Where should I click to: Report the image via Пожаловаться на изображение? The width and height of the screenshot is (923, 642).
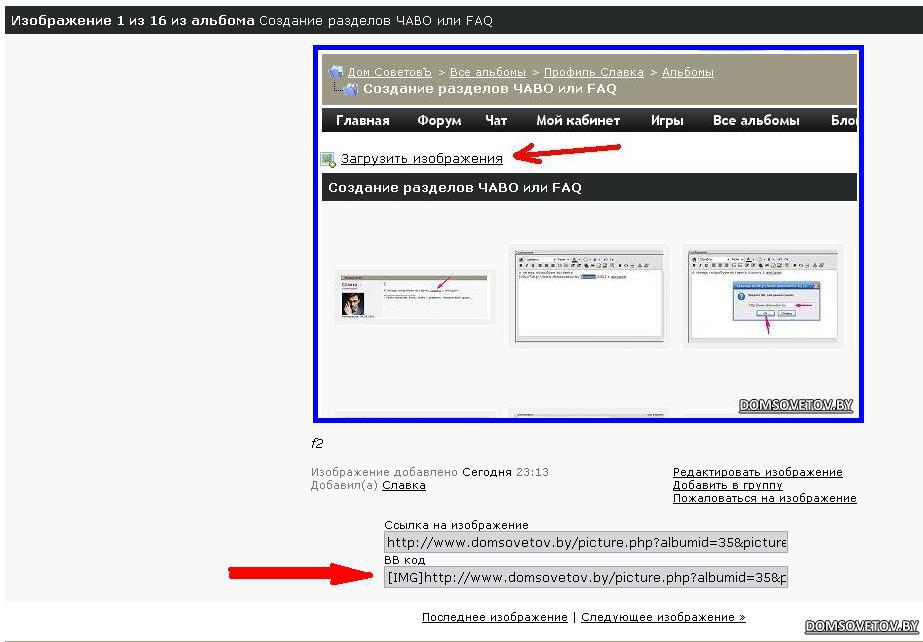click(764, 498)
